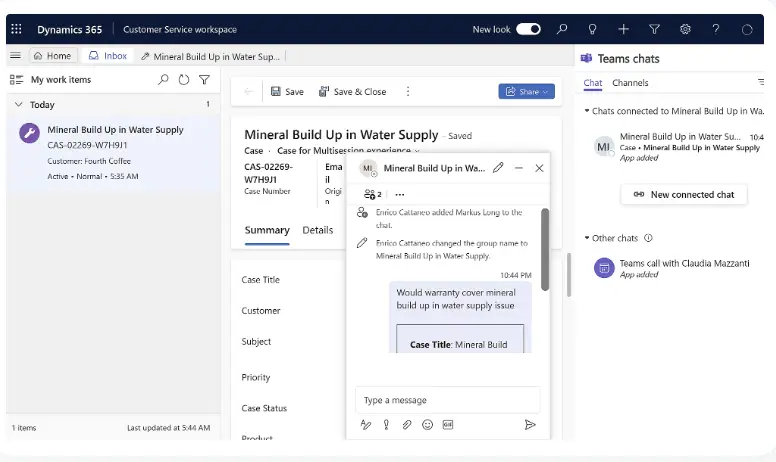Refresh the My work items list
Image resolution: width=776 pixels, height=462 pixels.
click(x=184, y=80)
